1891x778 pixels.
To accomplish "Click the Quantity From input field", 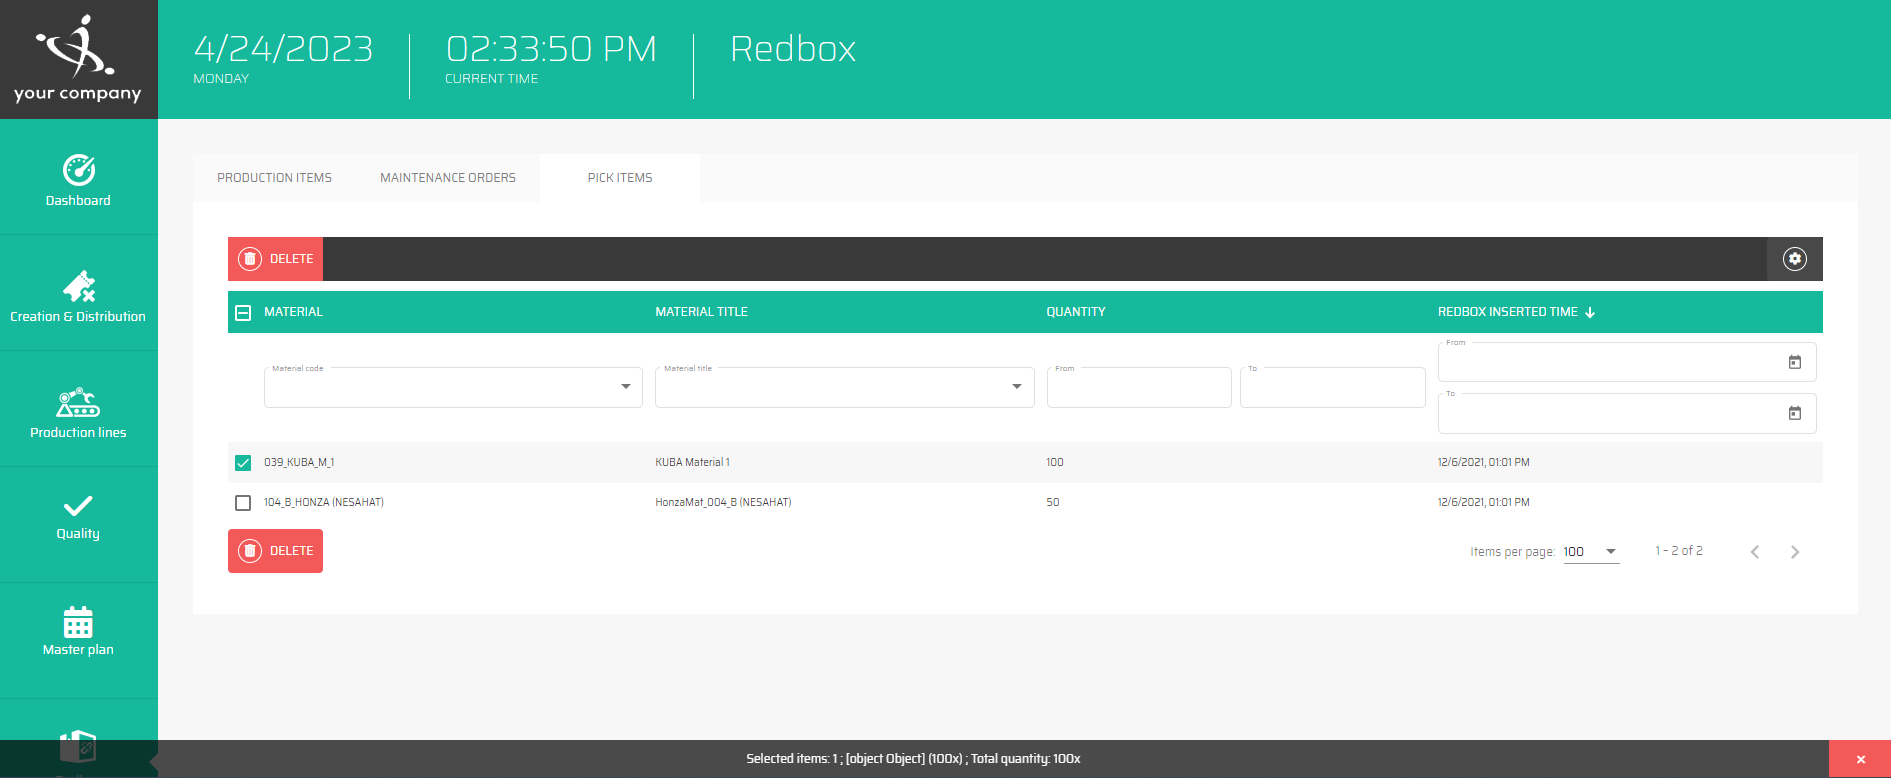I will [x=1138, y=388].
